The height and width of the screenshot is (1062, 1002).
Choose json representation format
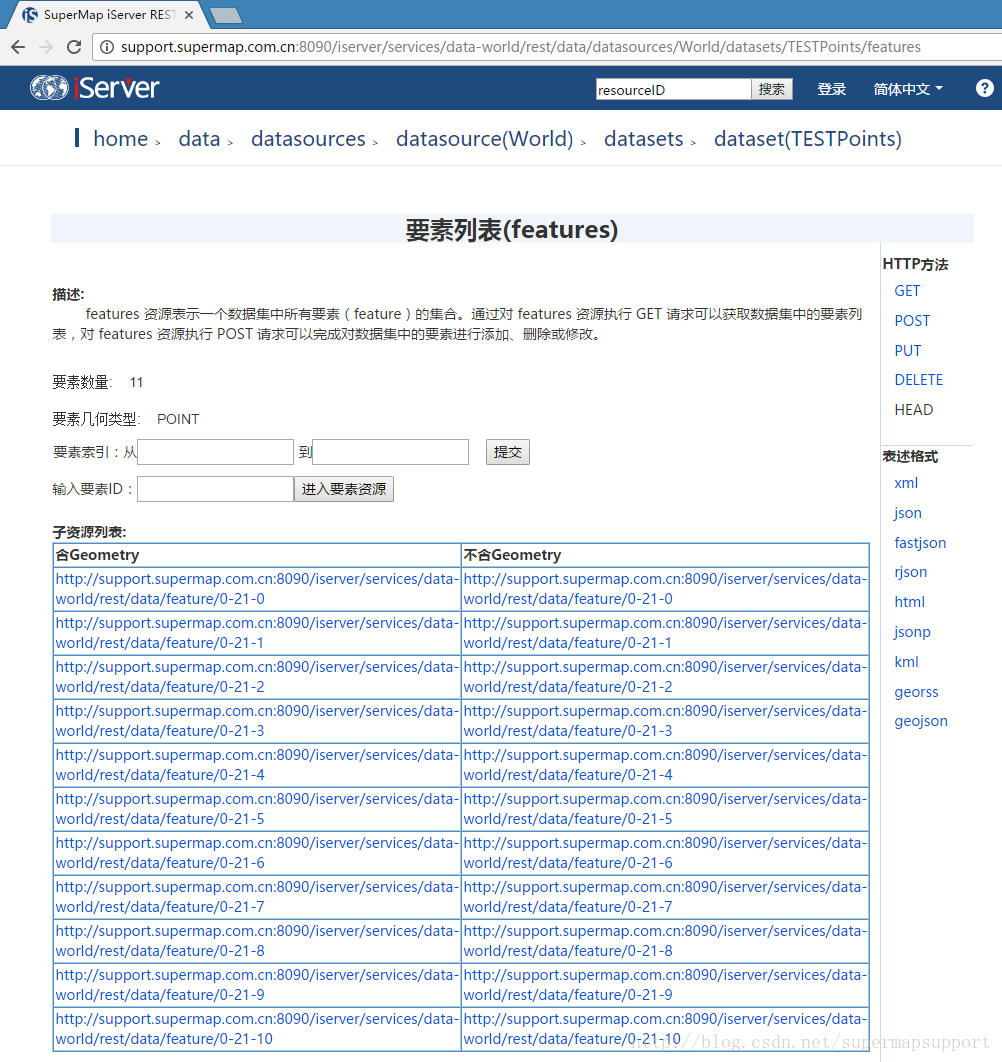(908, 513)
